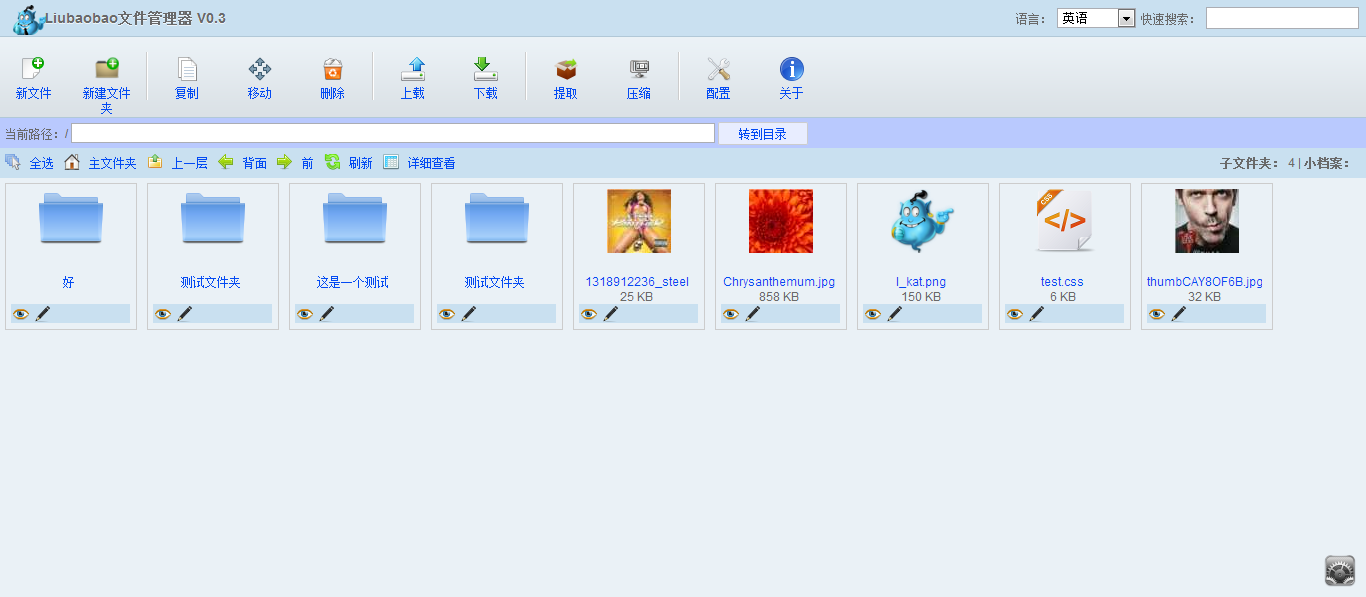
Task: Go to 主文件夹 home folder
Action: [112, 163]
